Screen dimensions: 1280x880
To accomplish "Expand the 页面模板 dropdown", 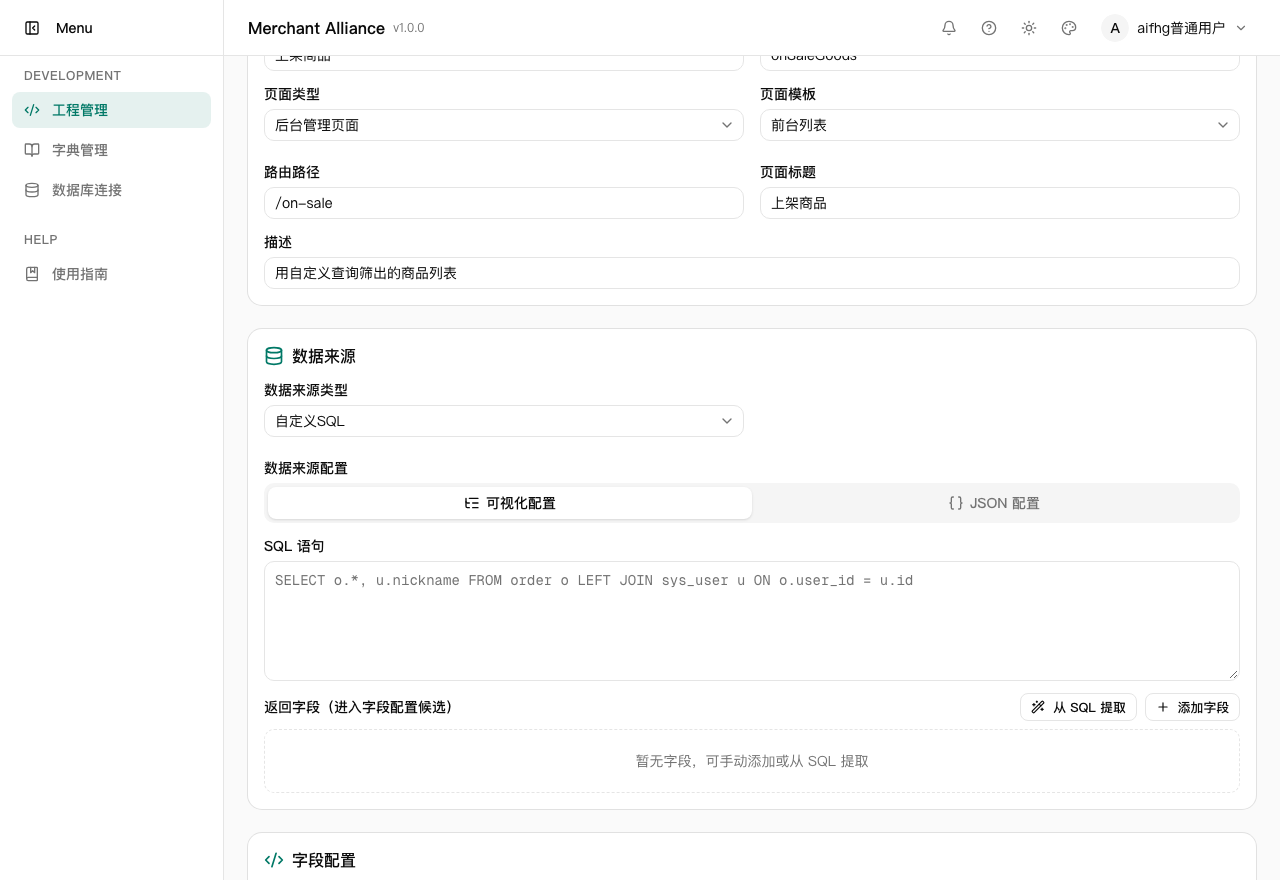I will coord(1000,125).
